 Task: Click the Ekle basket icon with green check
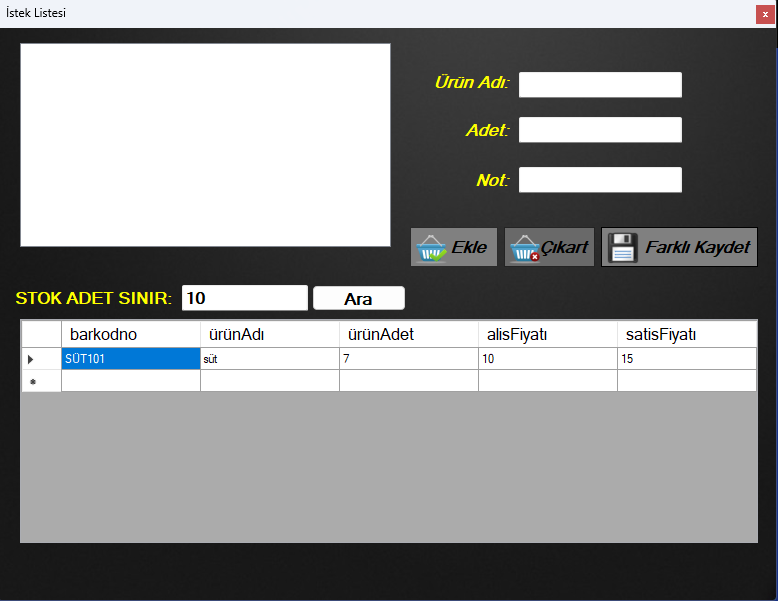click(431, 248)
